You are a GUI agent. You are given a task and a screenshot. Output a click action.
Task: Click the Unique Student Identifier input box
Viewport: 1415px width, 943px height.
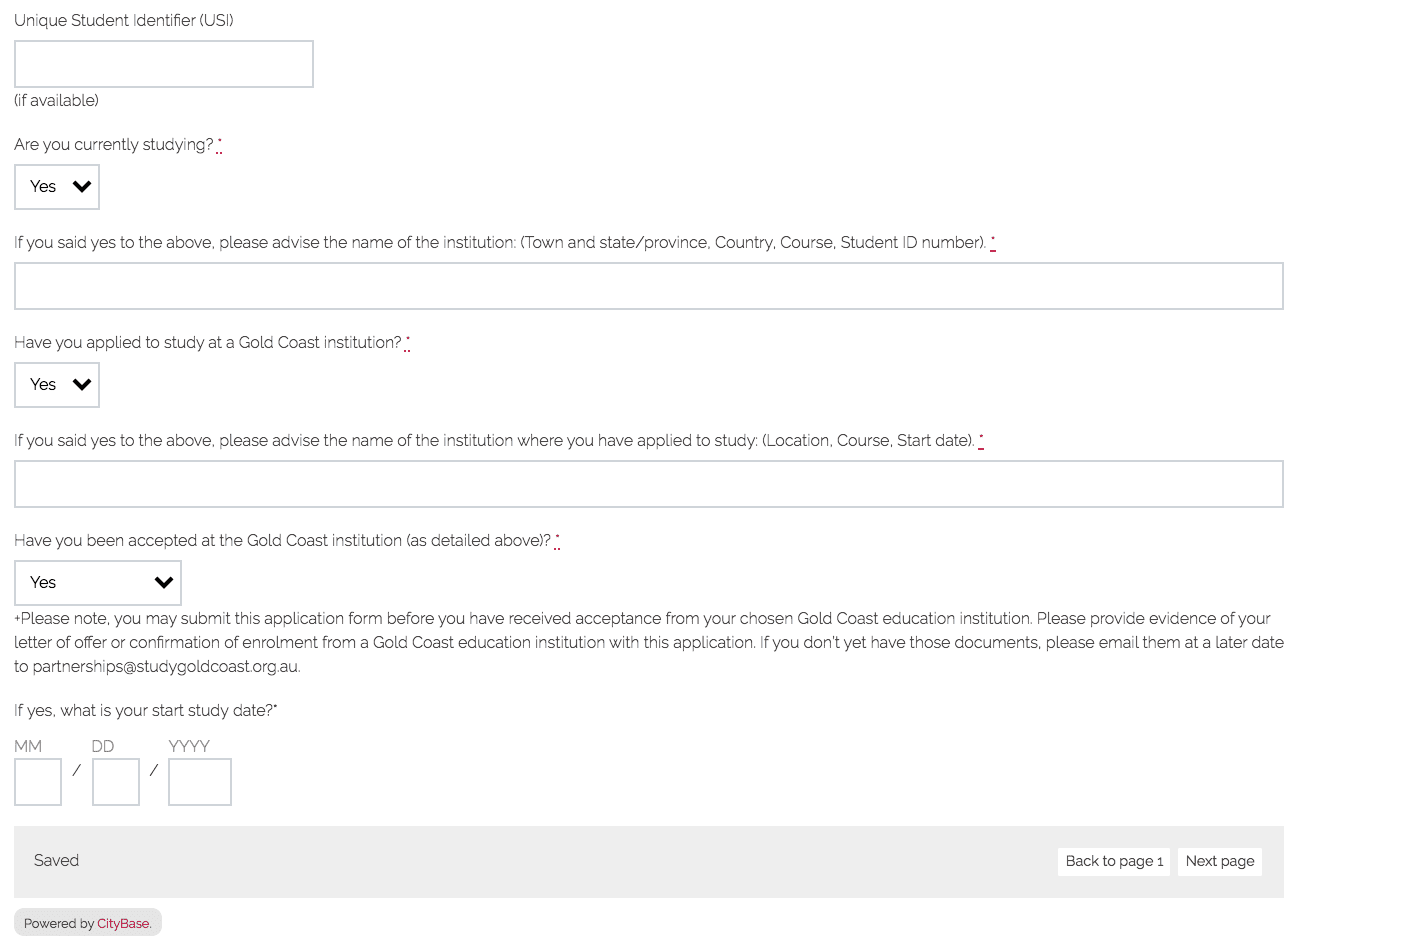pyautogui.click(x=164, y=64)
